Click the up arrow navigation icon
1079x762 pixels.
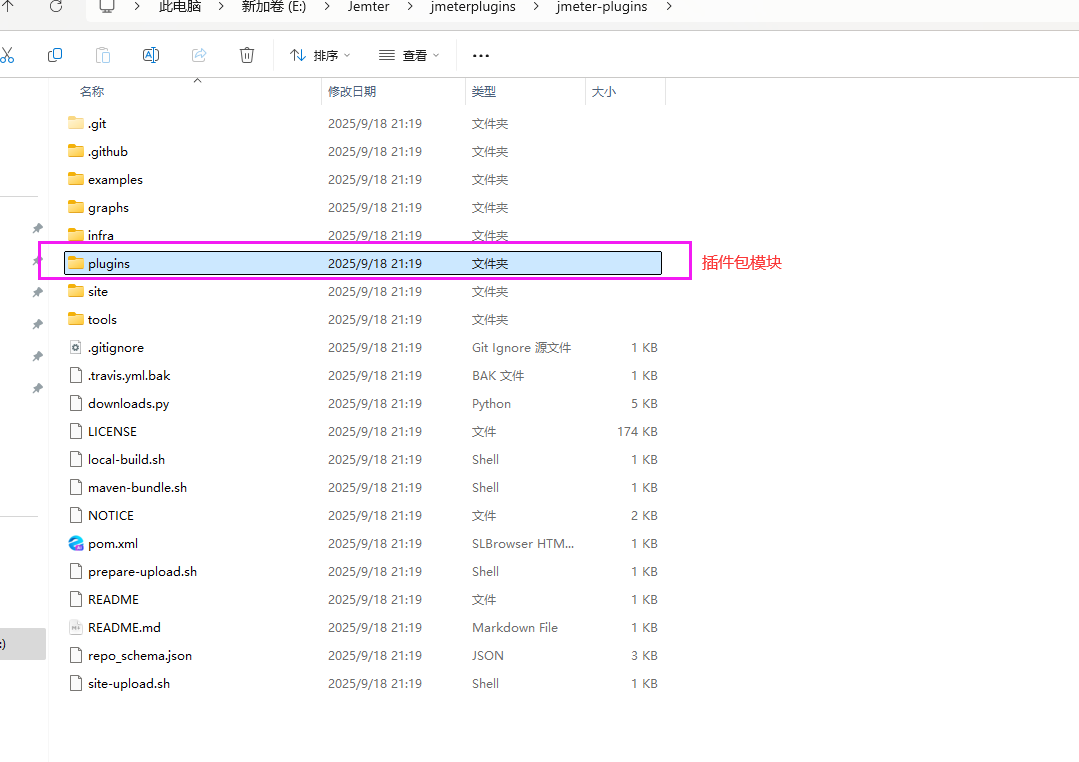point(8,6)
